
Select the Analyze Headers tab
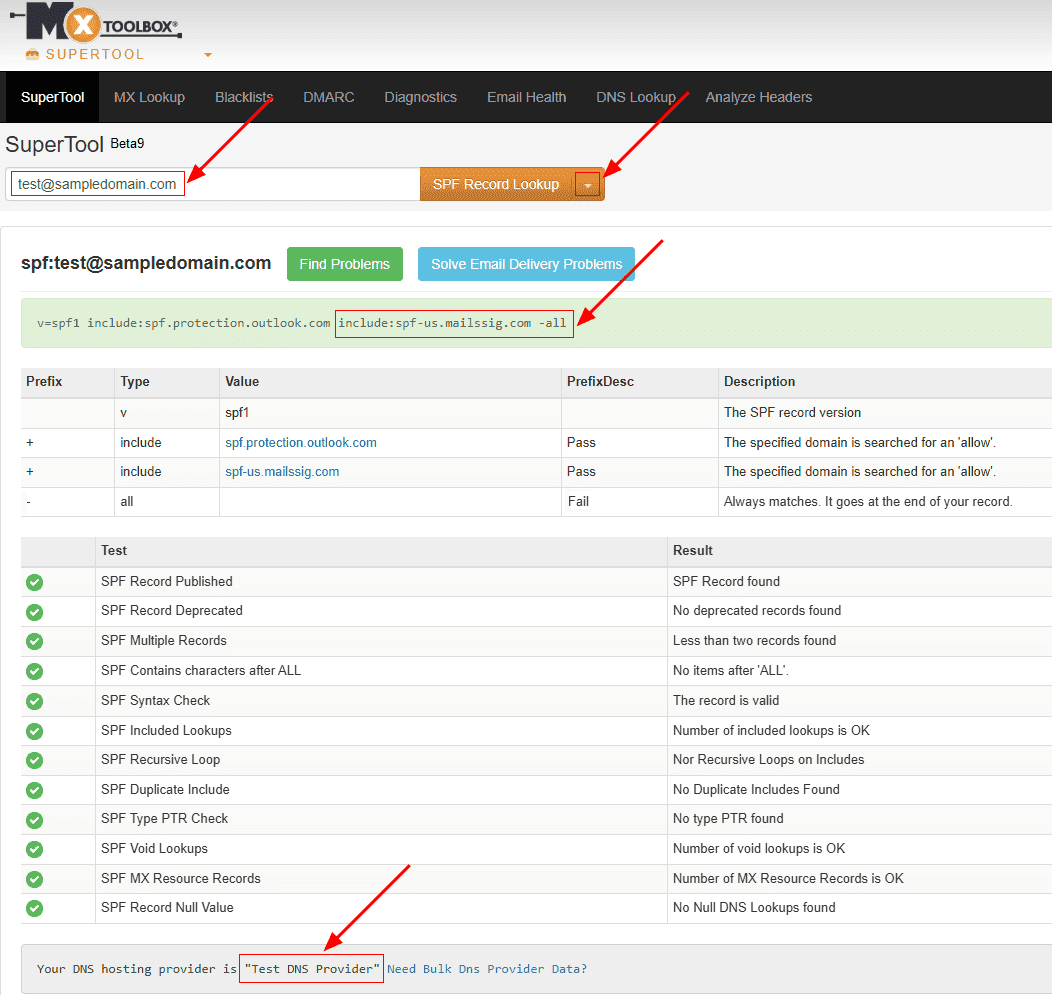point(758,97)
